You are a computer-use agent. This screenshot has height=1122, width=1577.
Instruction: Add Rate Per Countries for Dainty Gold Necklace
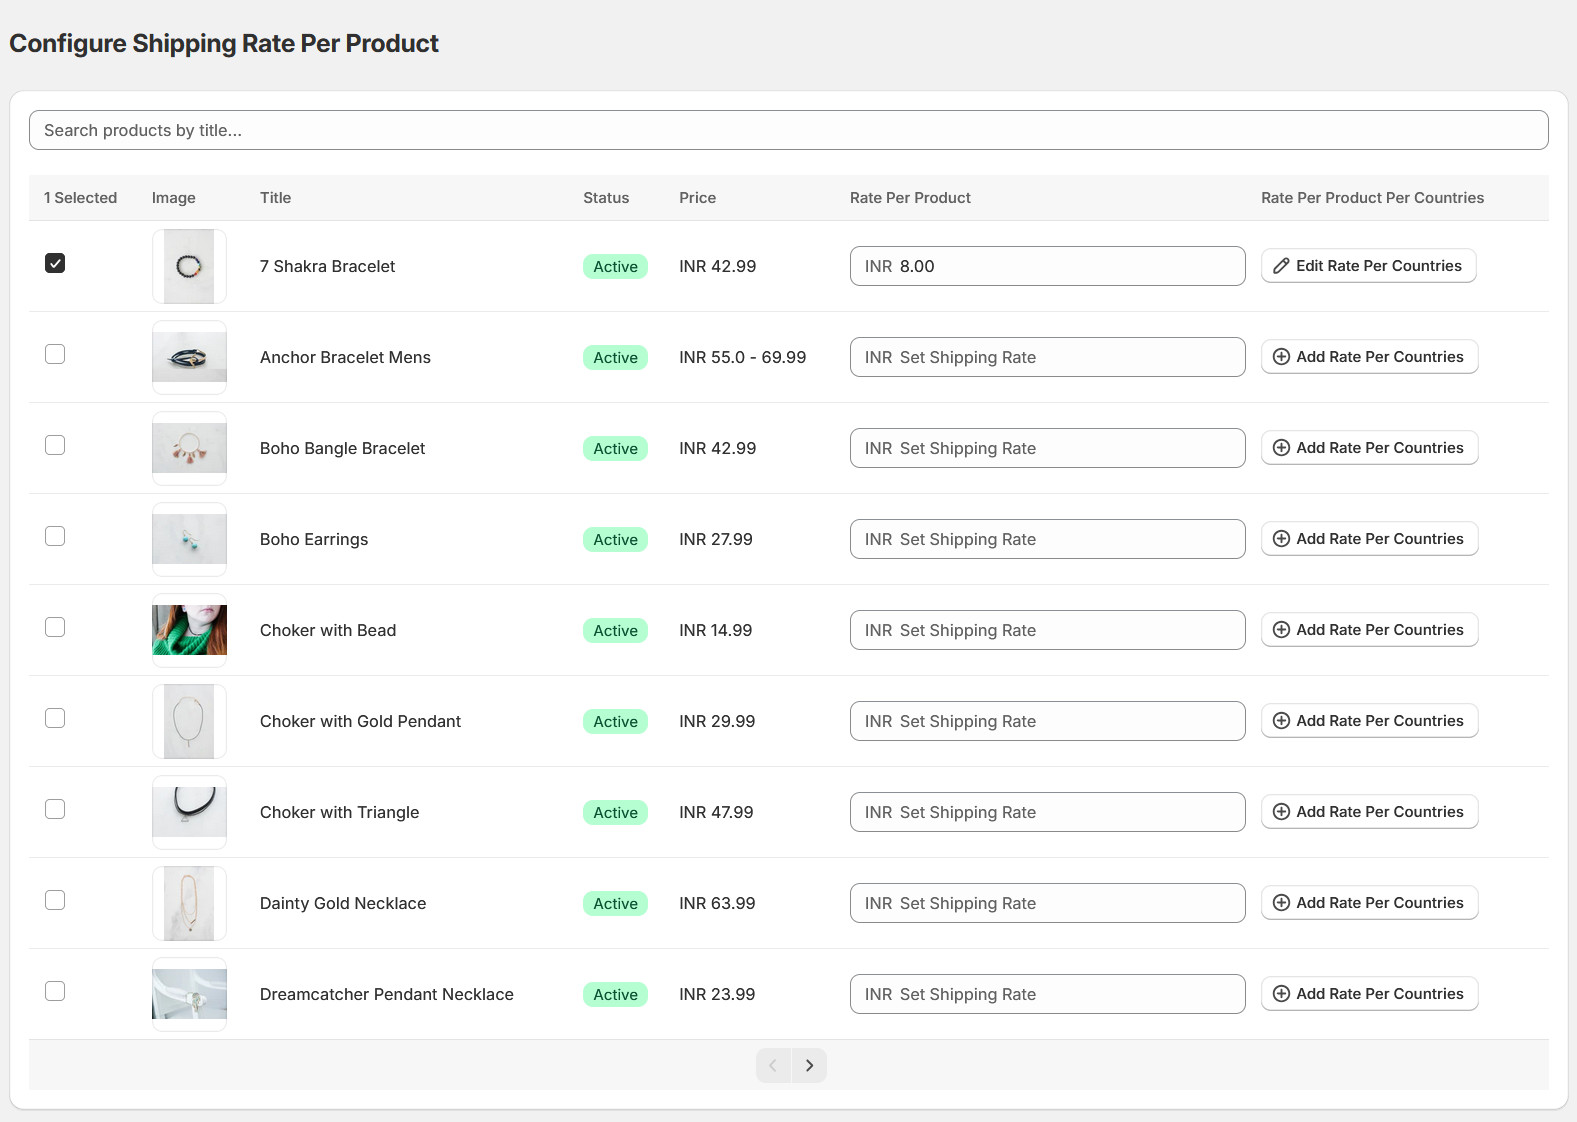pos(1369,903)
